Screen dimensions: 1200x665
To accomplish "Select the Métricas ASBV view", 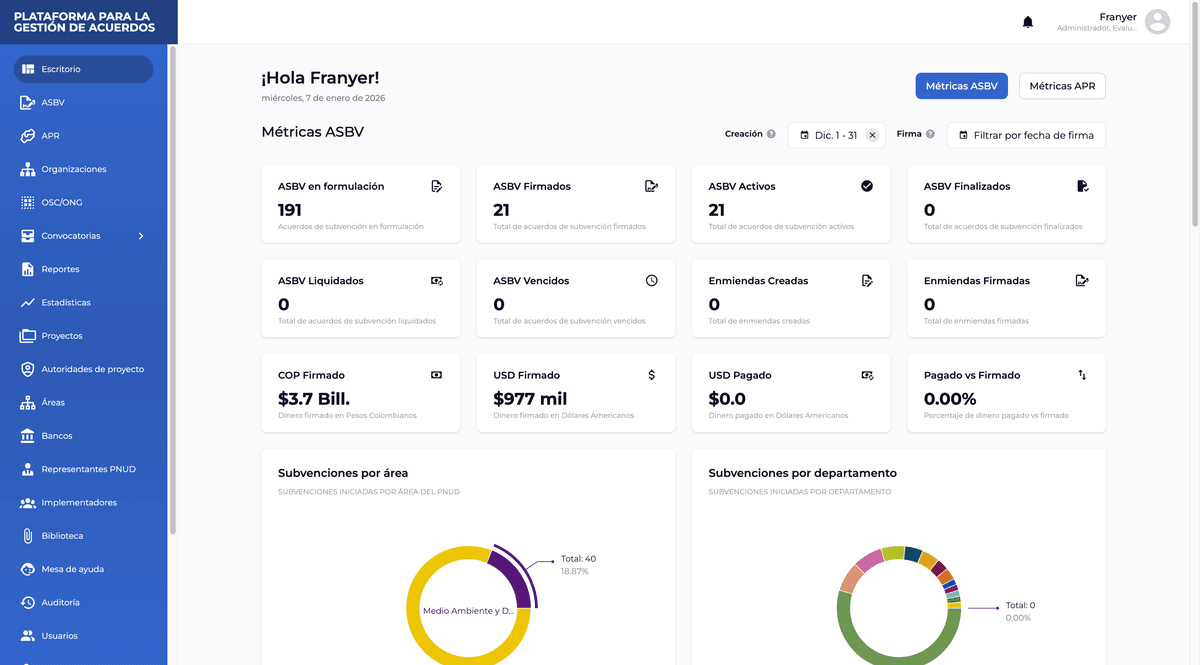I will tap(960, 86).
